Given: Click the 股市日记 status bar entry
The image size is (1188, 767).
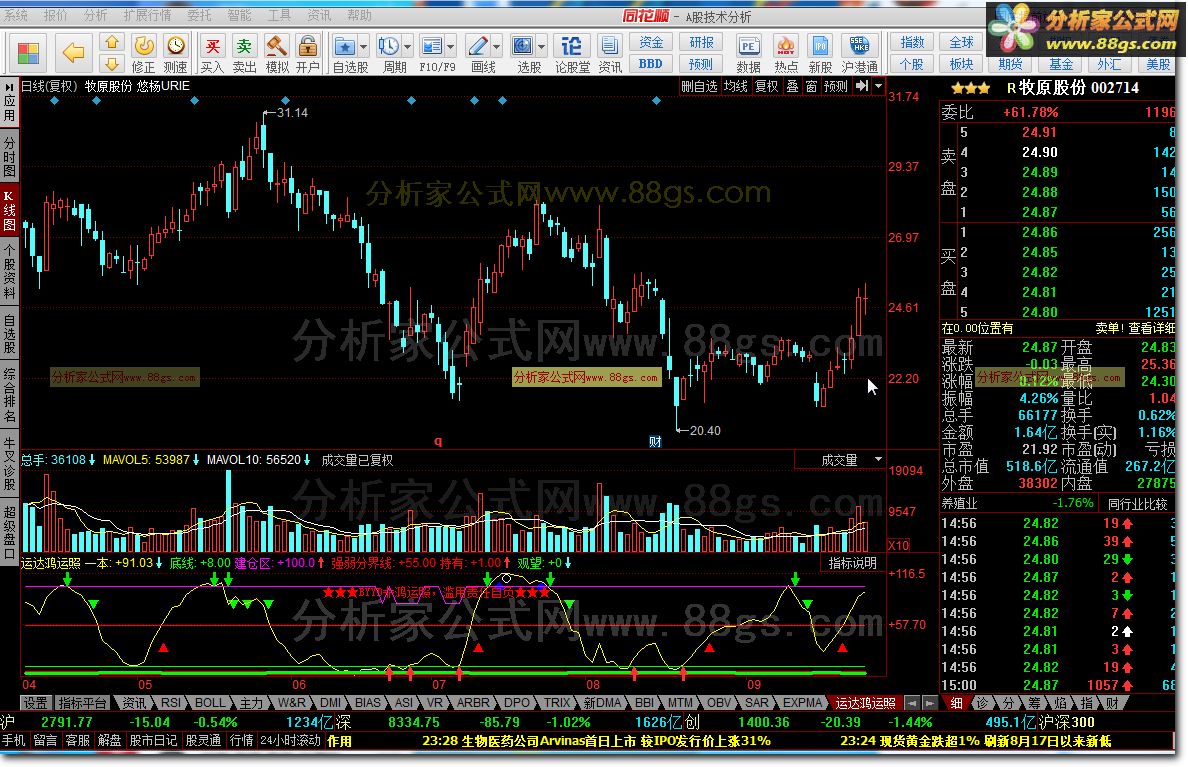Looking at the screenshot, I should [153, 740].
